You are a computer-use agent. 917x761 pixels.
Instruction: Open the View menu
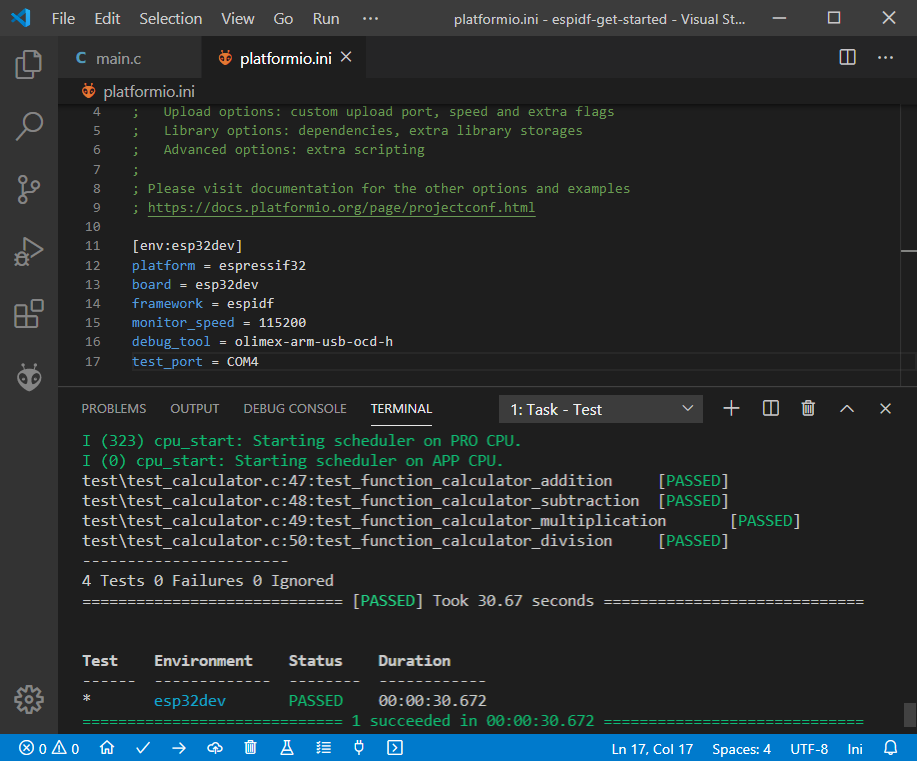[237, 19]
